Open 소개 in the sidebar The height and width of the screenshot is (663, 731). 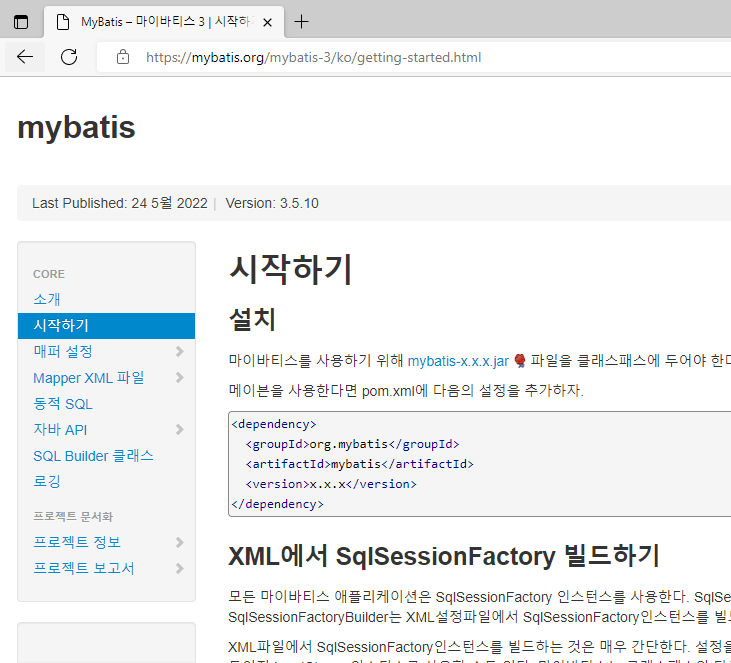click(47, 299)
